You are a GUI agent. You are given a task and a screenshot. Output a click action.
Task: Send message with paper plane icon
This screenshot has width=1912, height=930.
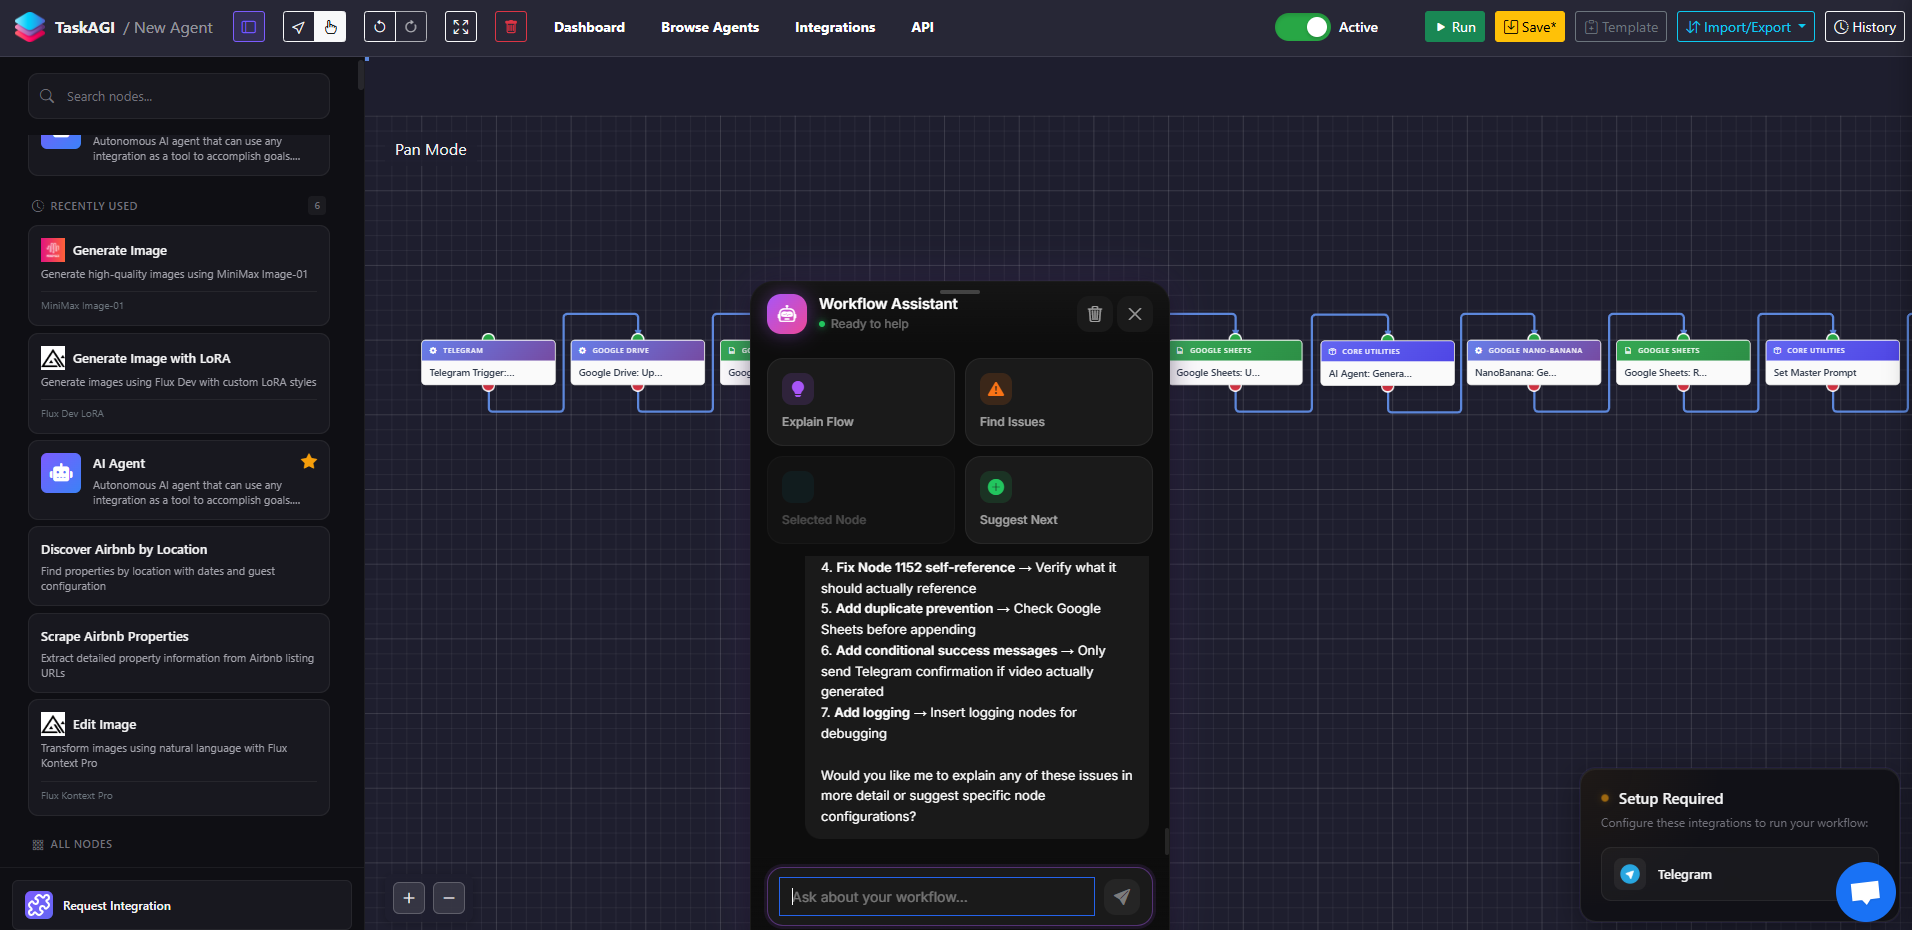pos(1122,897)
